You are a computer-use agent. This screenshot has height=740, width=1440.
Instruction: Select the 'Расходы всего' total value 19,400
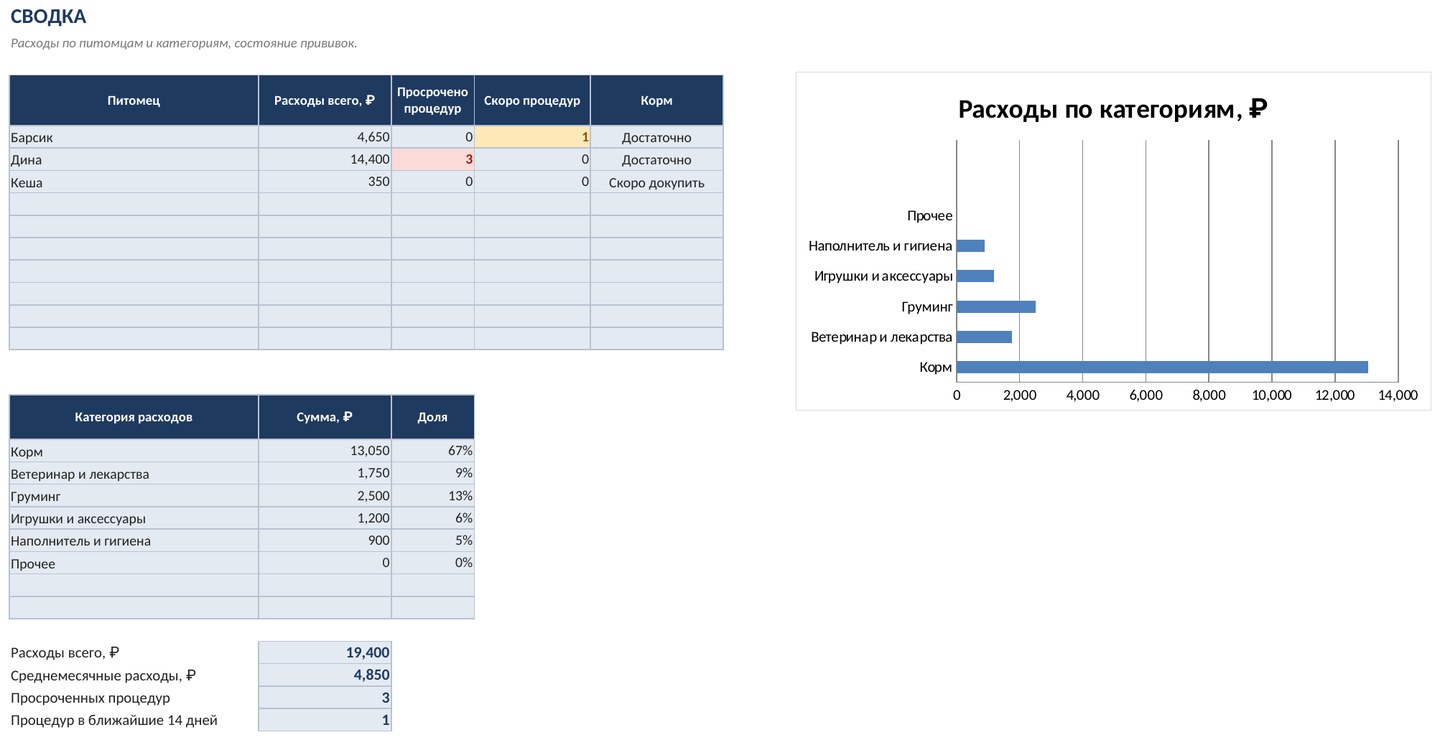pos(325,652)
